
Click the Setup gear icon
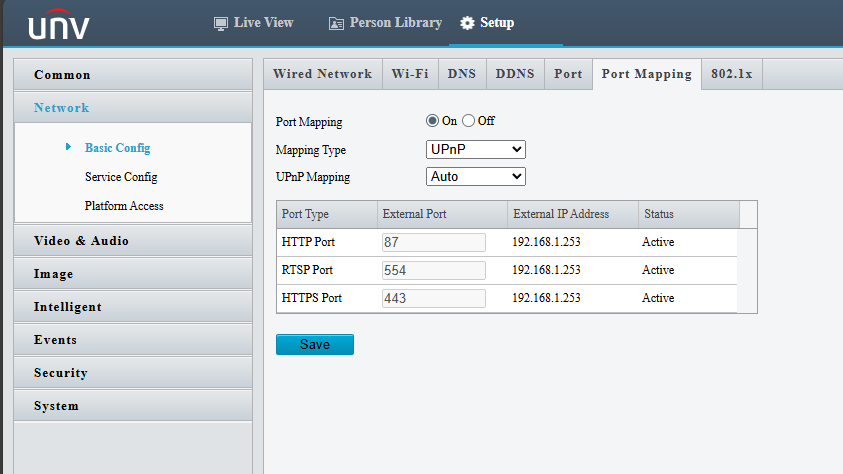(x=467, y=23)
